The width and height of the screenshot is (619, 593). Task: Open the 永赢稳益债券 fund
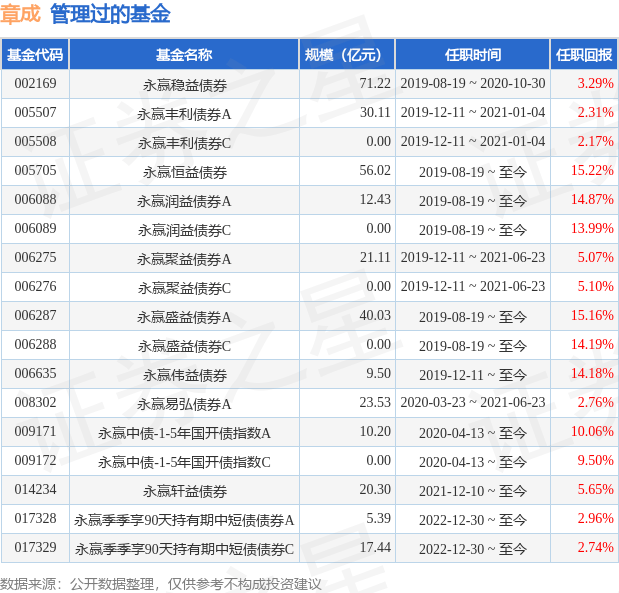(184, 84)
